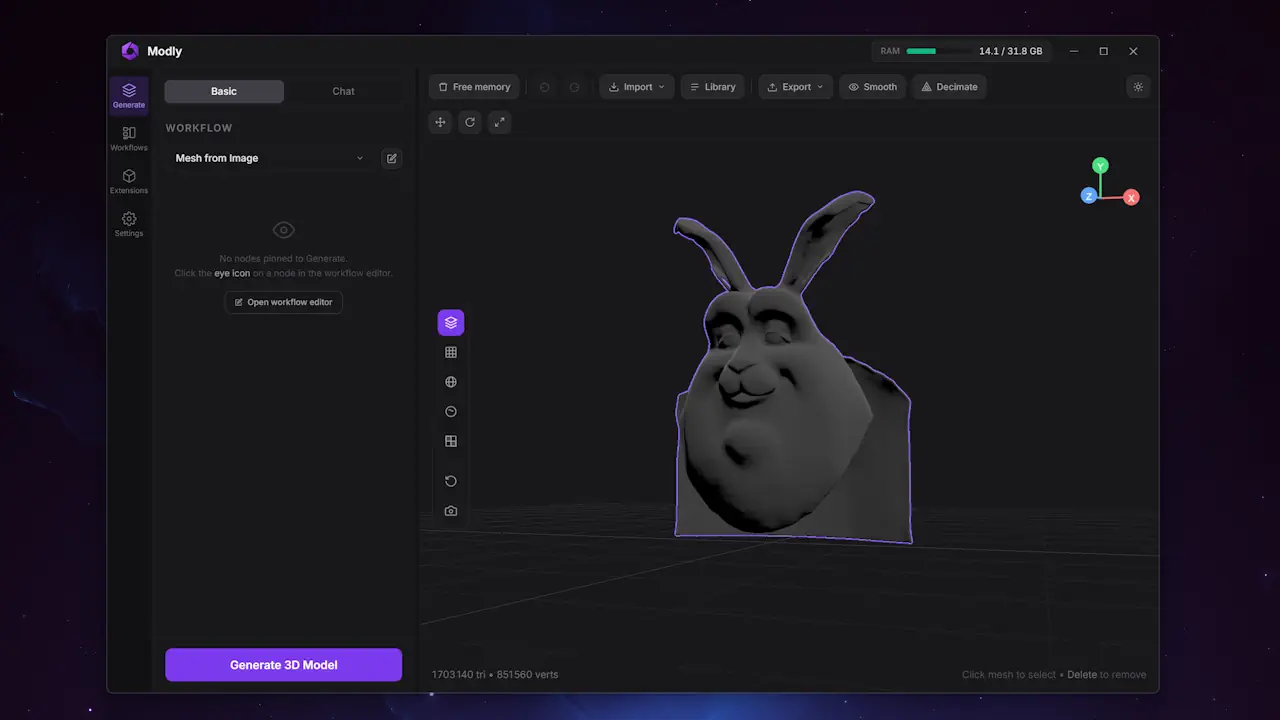Open the Mesh from Image workflow dropdown
1280x720 pixels.
point(270,158)
